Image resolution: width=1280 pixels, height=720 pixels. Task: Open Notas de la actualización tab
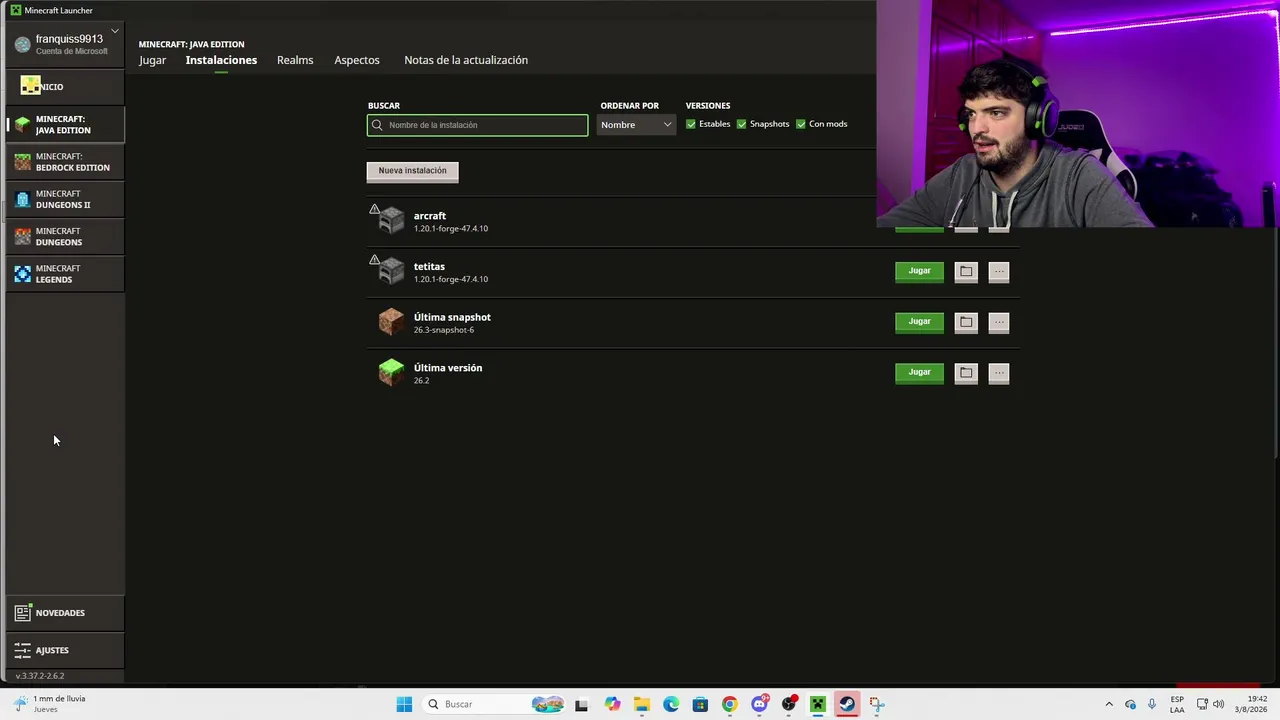tap(466, 60)
